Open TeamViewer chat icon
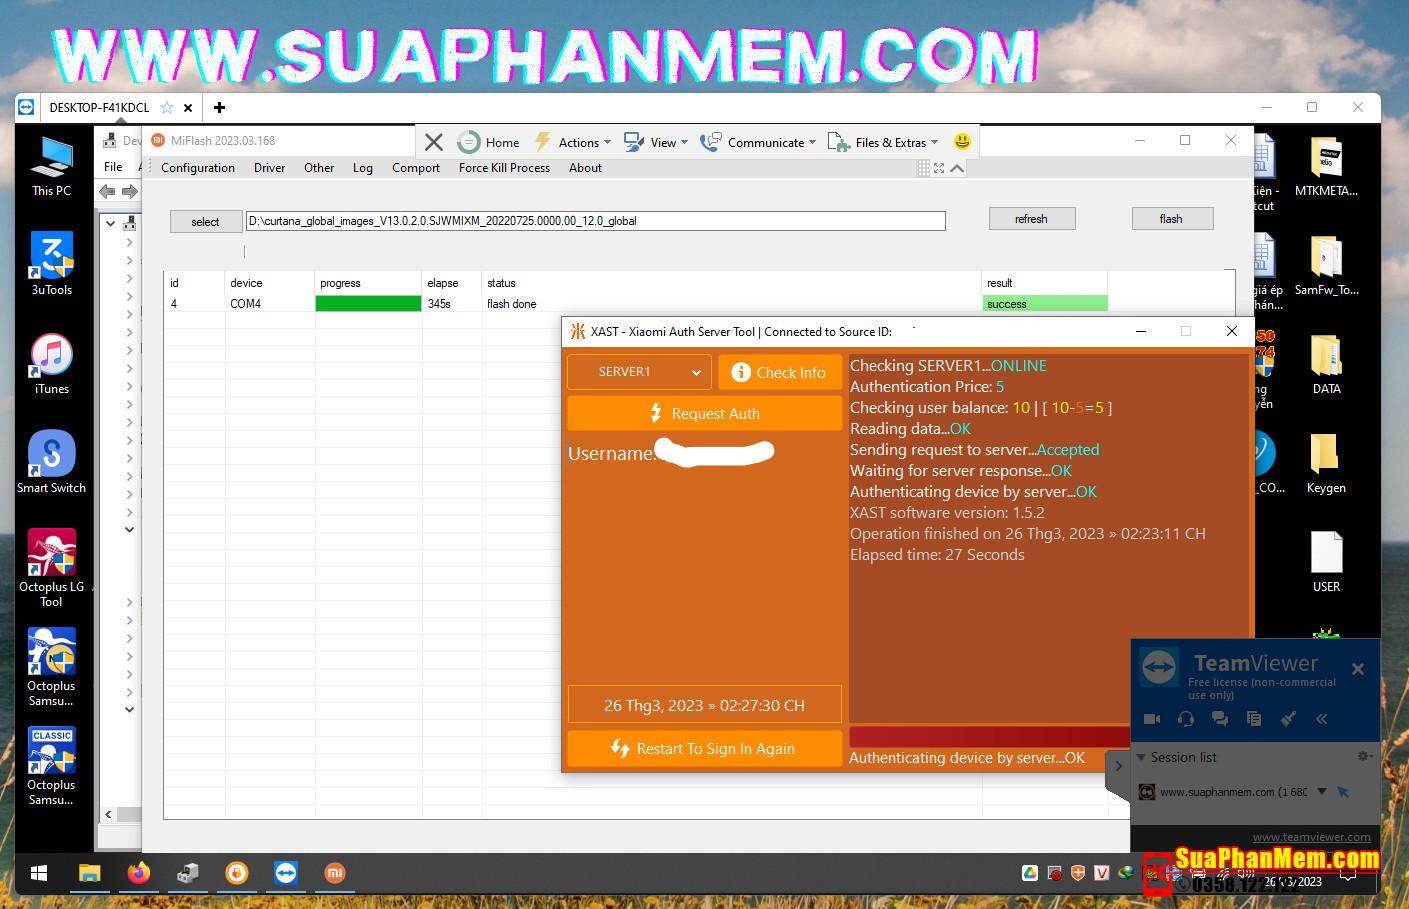This screenshot has height=909, width=1409. click(1220, 718)
